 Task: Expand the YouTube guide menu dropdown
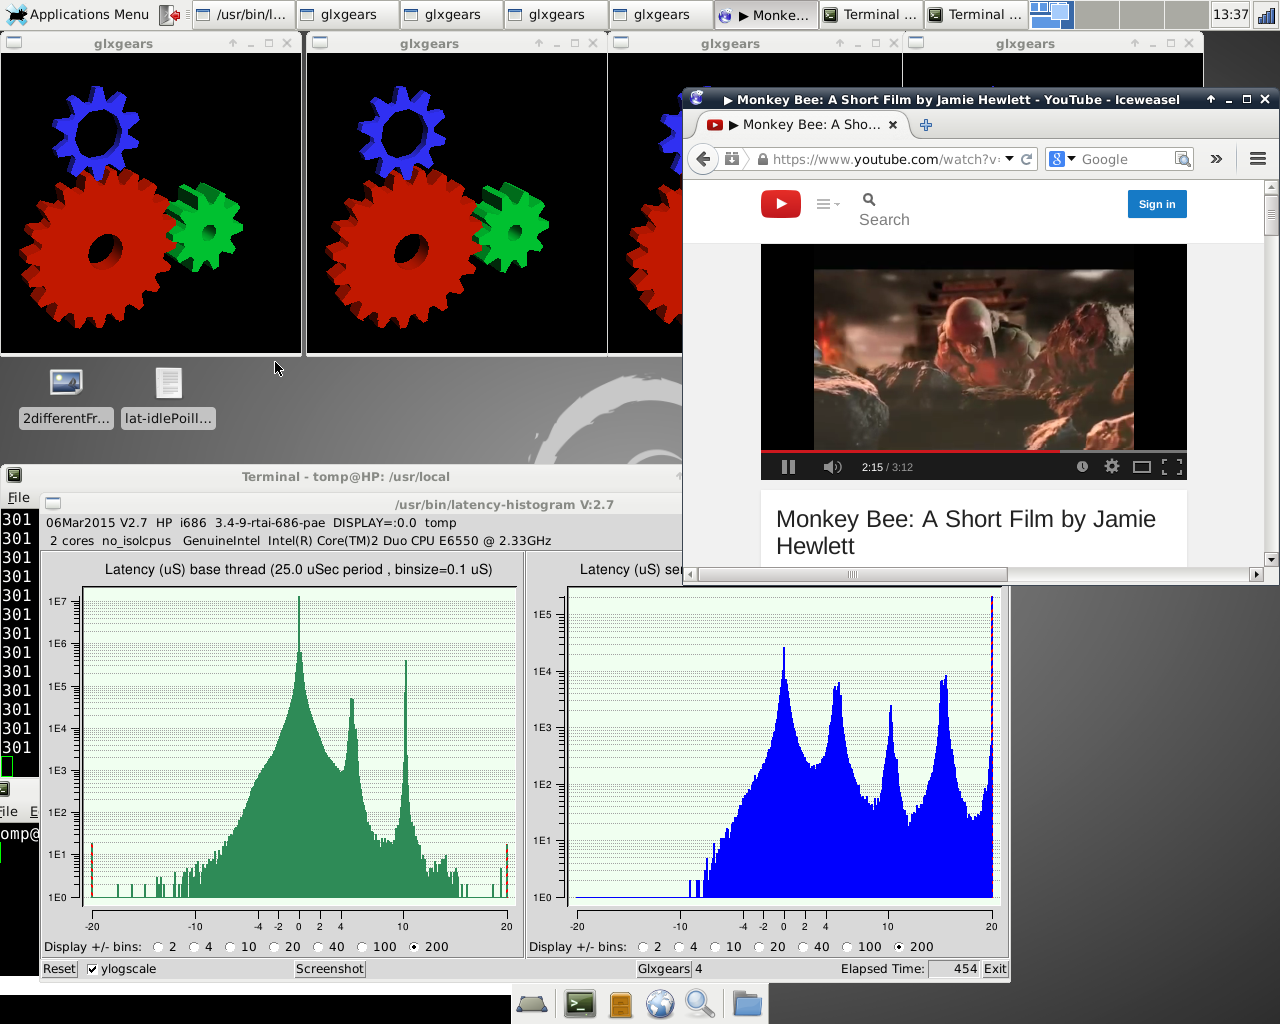827,204
